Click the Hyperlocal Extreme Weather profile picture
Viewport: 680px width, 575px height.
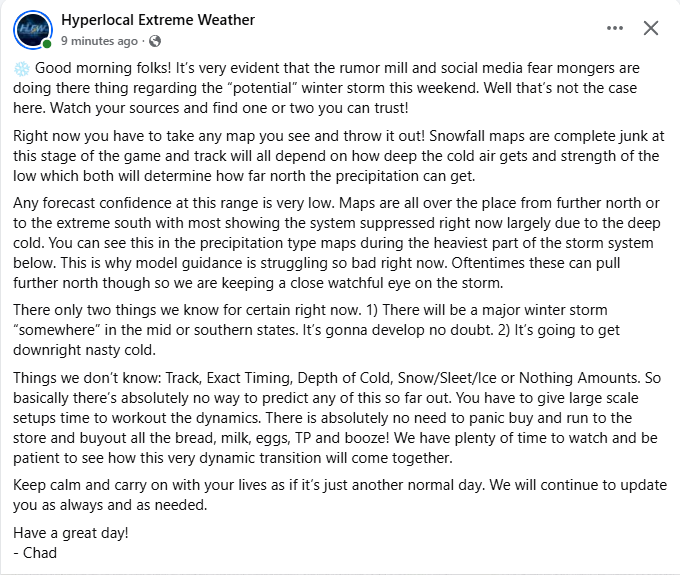click(32, 30)
